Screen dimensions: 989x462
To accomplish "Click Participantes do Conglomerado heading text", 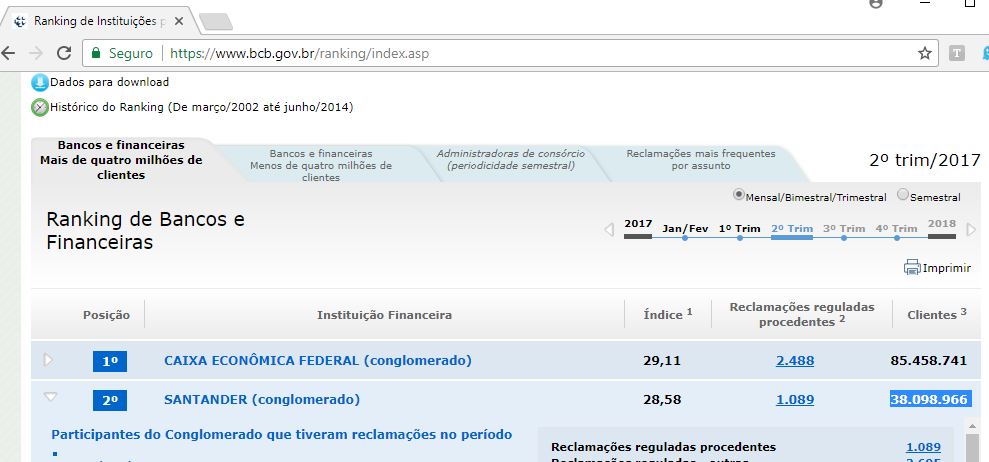I will click(x=281, y=434).
